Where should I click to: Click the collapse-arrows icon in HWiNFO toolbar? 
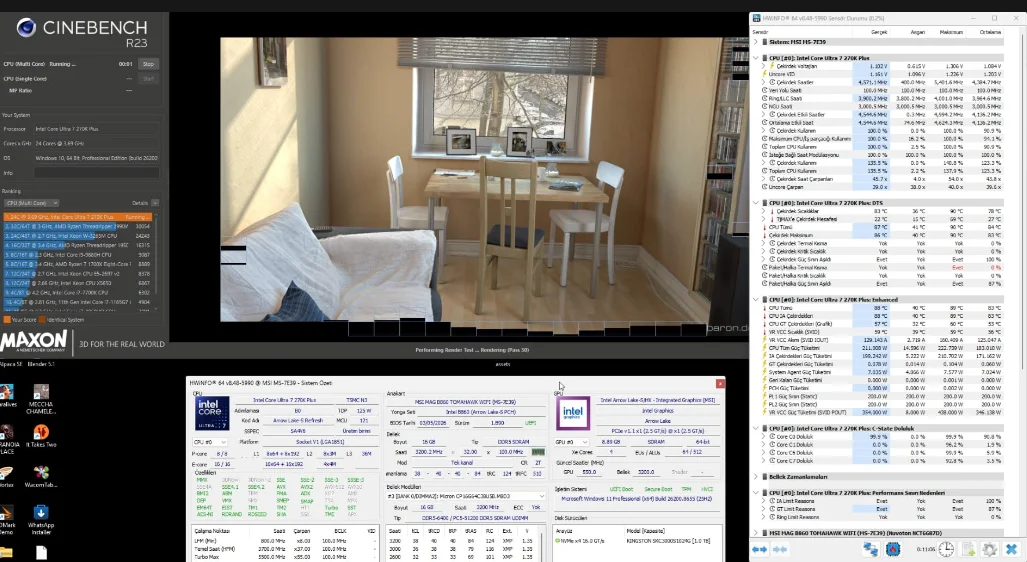click(780, 549)
